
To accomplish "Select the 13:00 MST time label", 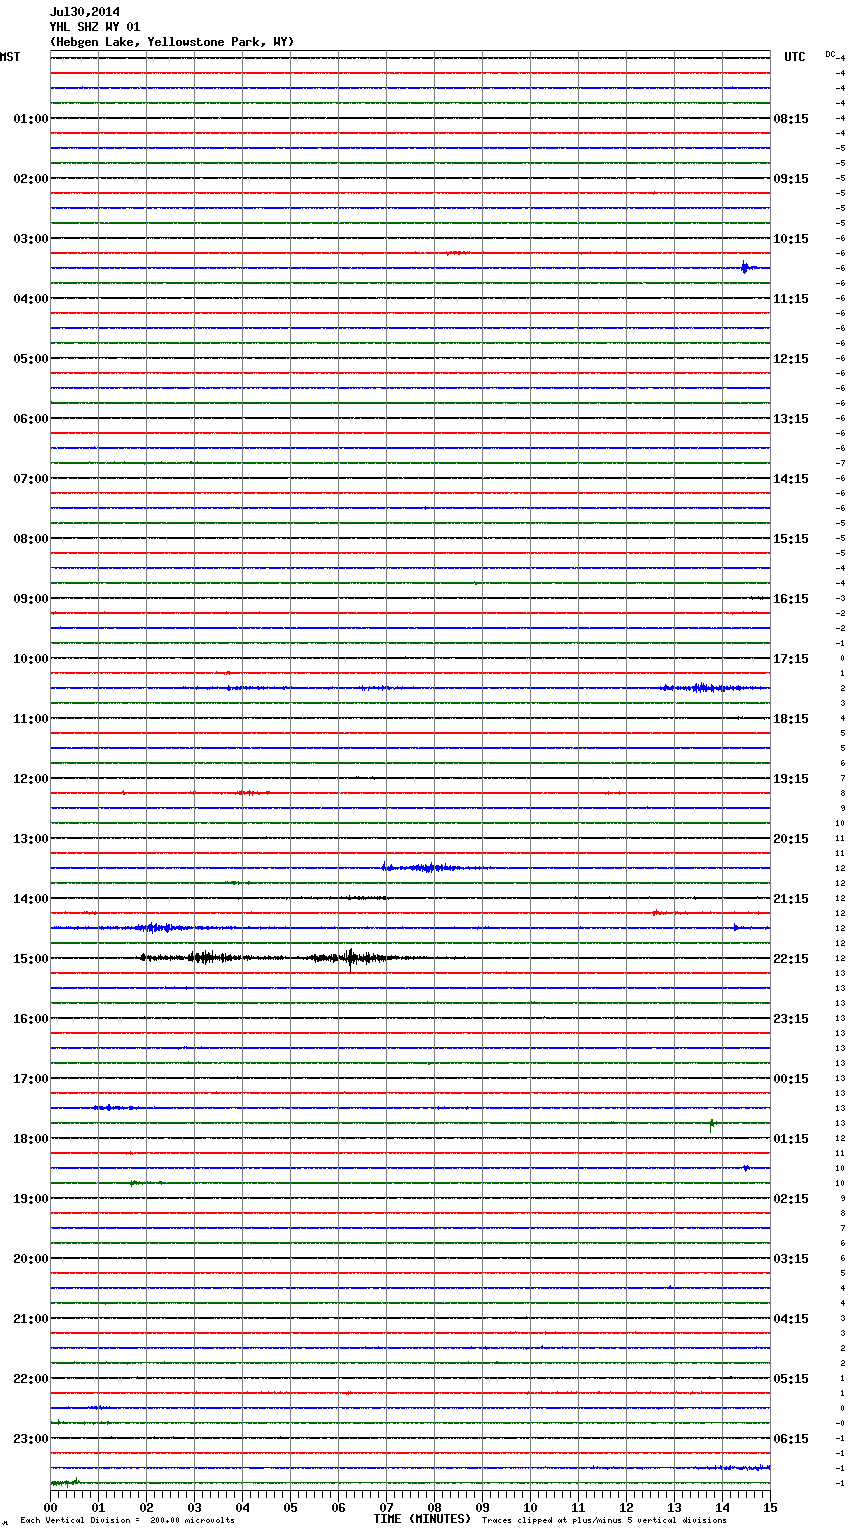I will 31,839.
